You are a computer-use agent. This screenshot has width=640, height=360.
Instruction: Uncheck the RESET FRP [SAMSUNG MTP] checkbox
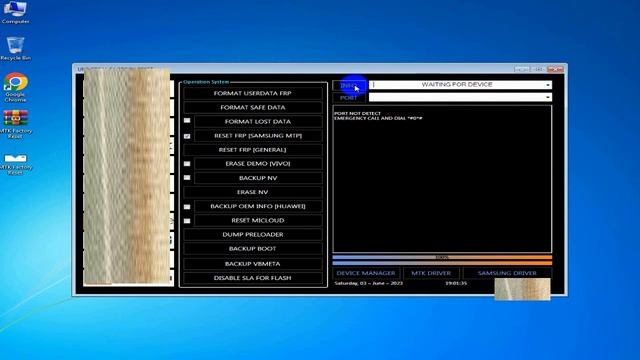click(187, 136)
